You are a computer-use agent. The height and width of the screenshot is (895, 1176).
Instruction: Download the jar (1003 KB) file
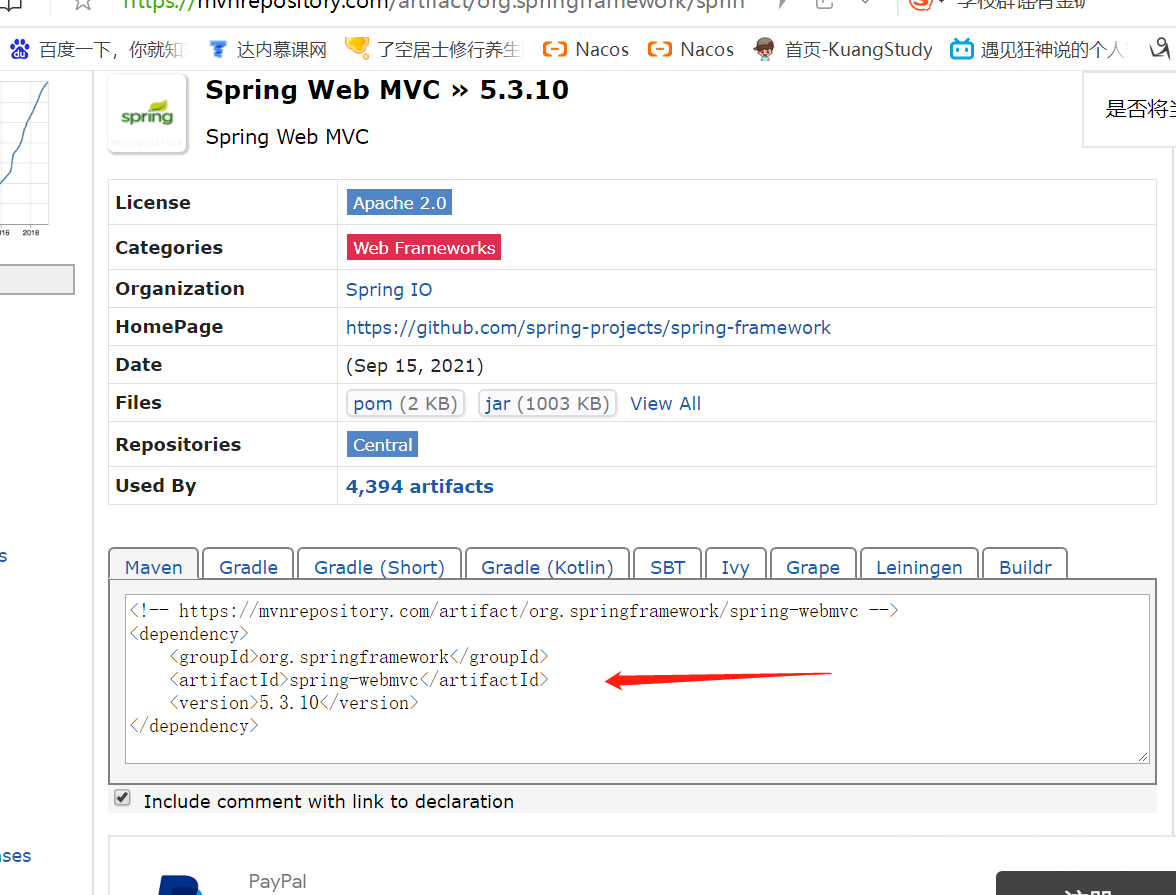coord(548,404)
